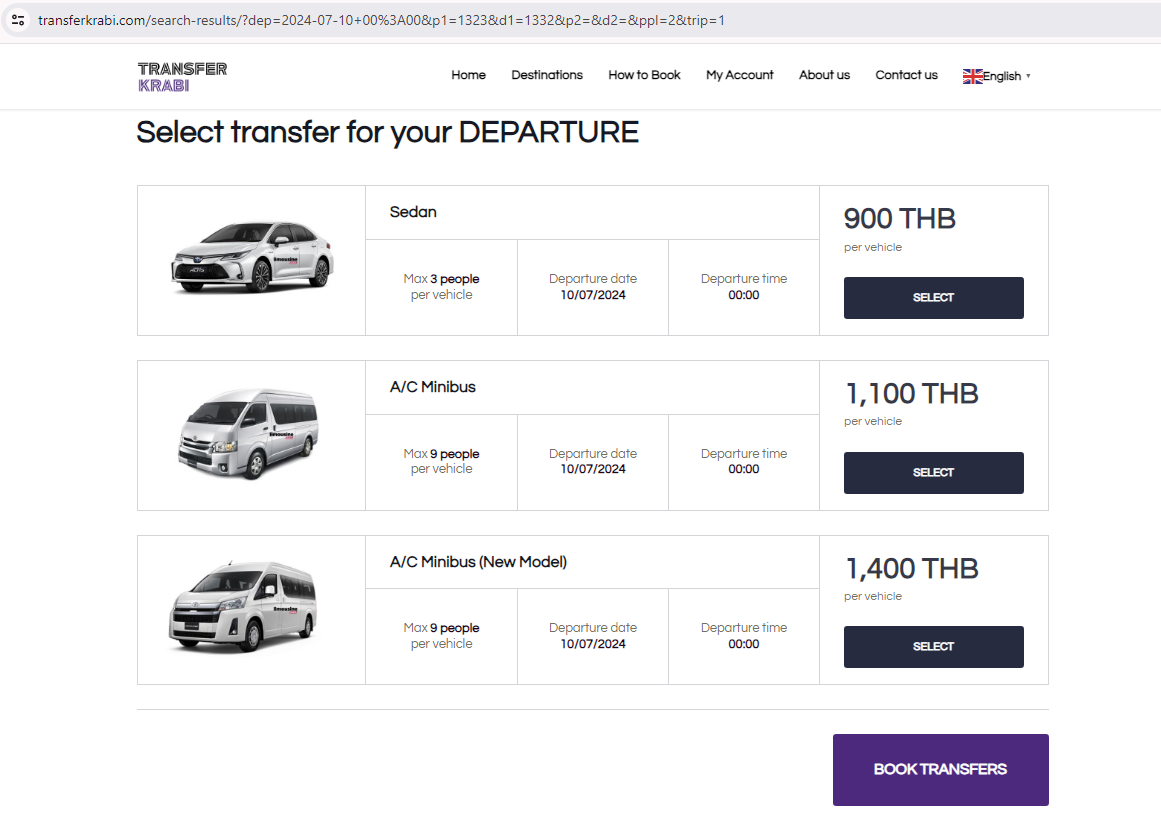Click the Sedan car image
Image resolution: width=1161 pixels, height=817 pixels.
click(252, 258)
